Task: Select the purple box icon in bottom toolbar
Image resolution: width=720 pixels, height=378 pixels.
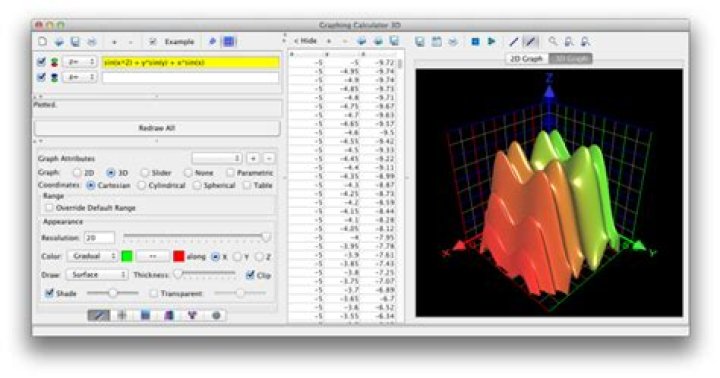Action: 169,315
